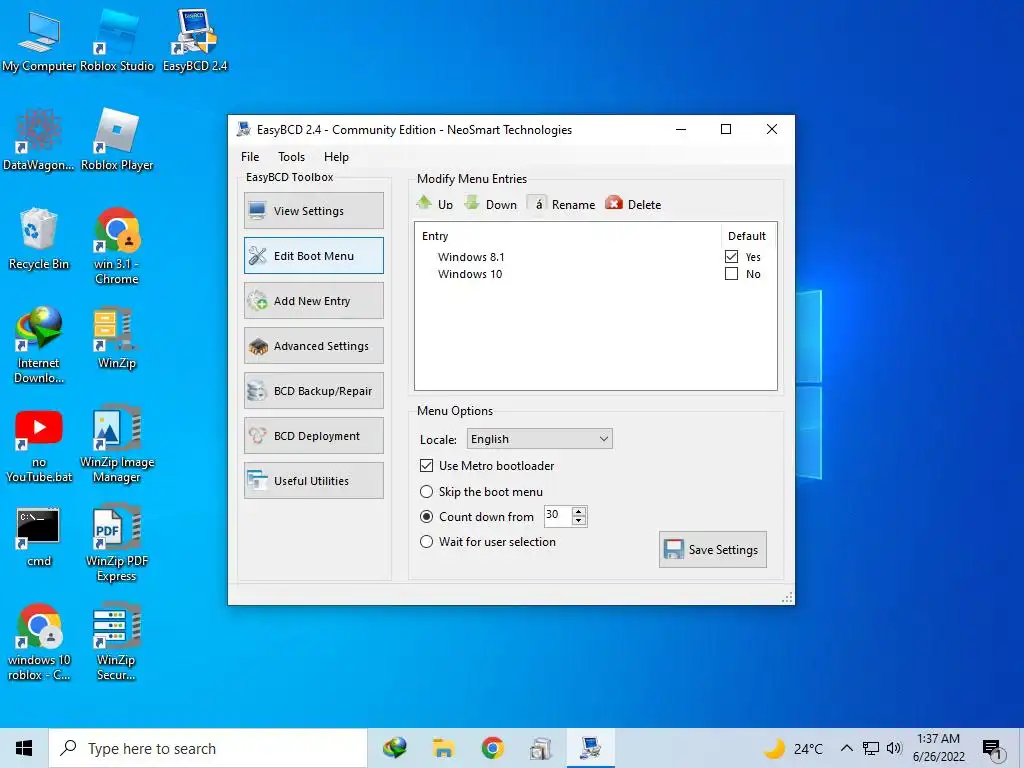Open notification center icon
Viewport: 1024px width, 768px height.
[x=992, y=749]
